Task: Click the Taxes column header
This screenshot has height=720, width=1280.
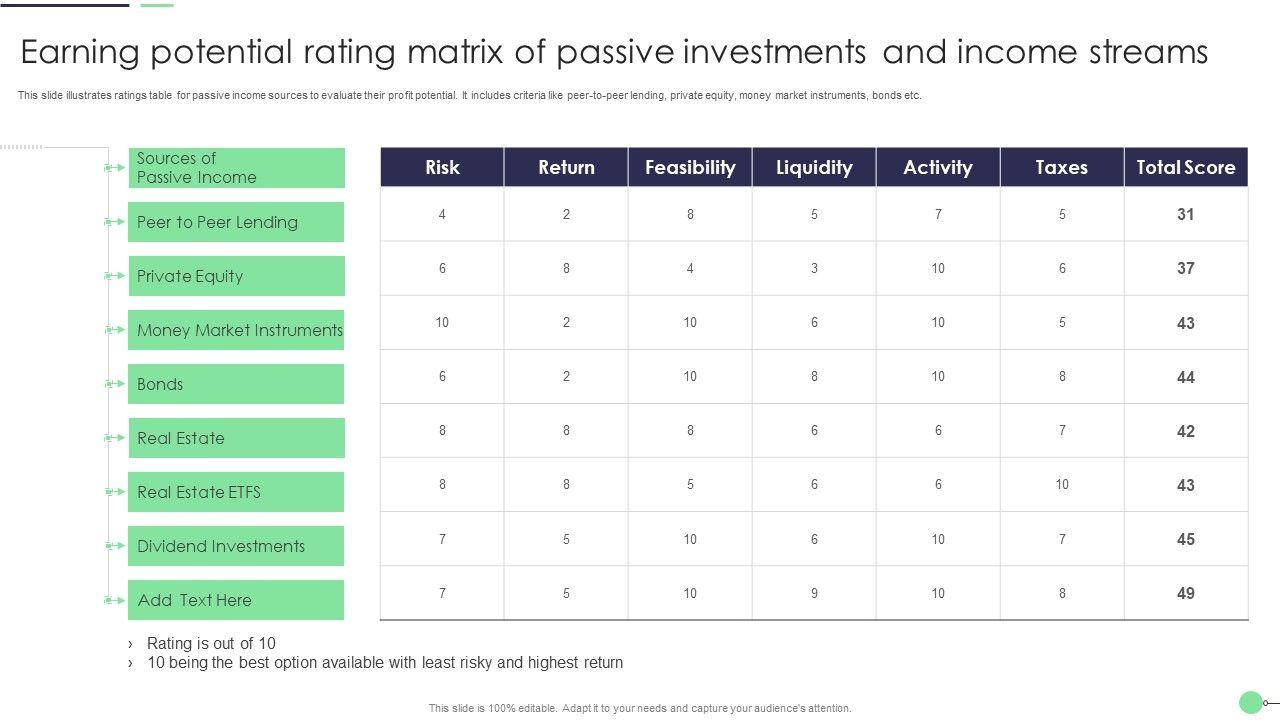Action: [1062, 167]
